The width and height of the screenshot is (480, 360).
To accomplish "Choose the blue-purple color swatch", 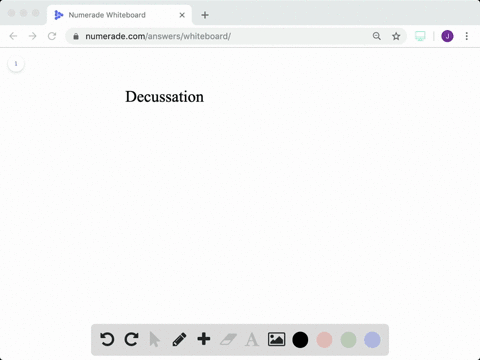I will point(372,340).
